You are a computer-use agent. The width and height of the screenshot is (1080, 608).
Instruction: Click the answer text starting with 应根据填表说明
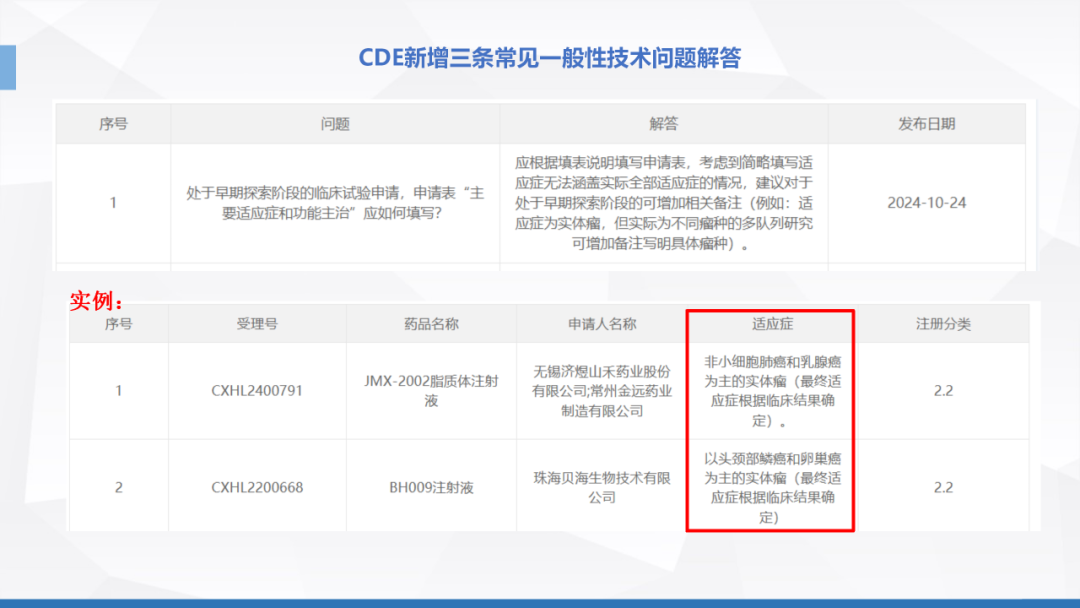[x=663, y=202]
